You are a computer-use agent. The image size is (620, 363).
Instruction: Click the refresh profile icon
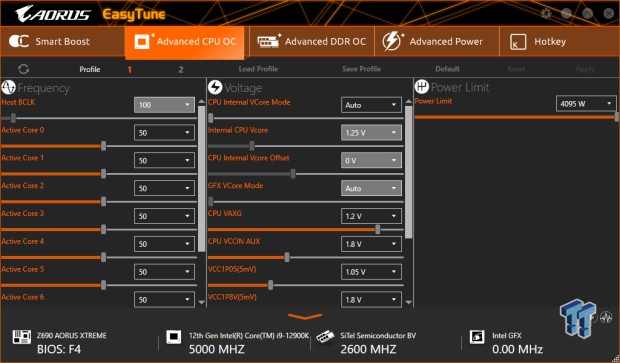pos(23,69)
